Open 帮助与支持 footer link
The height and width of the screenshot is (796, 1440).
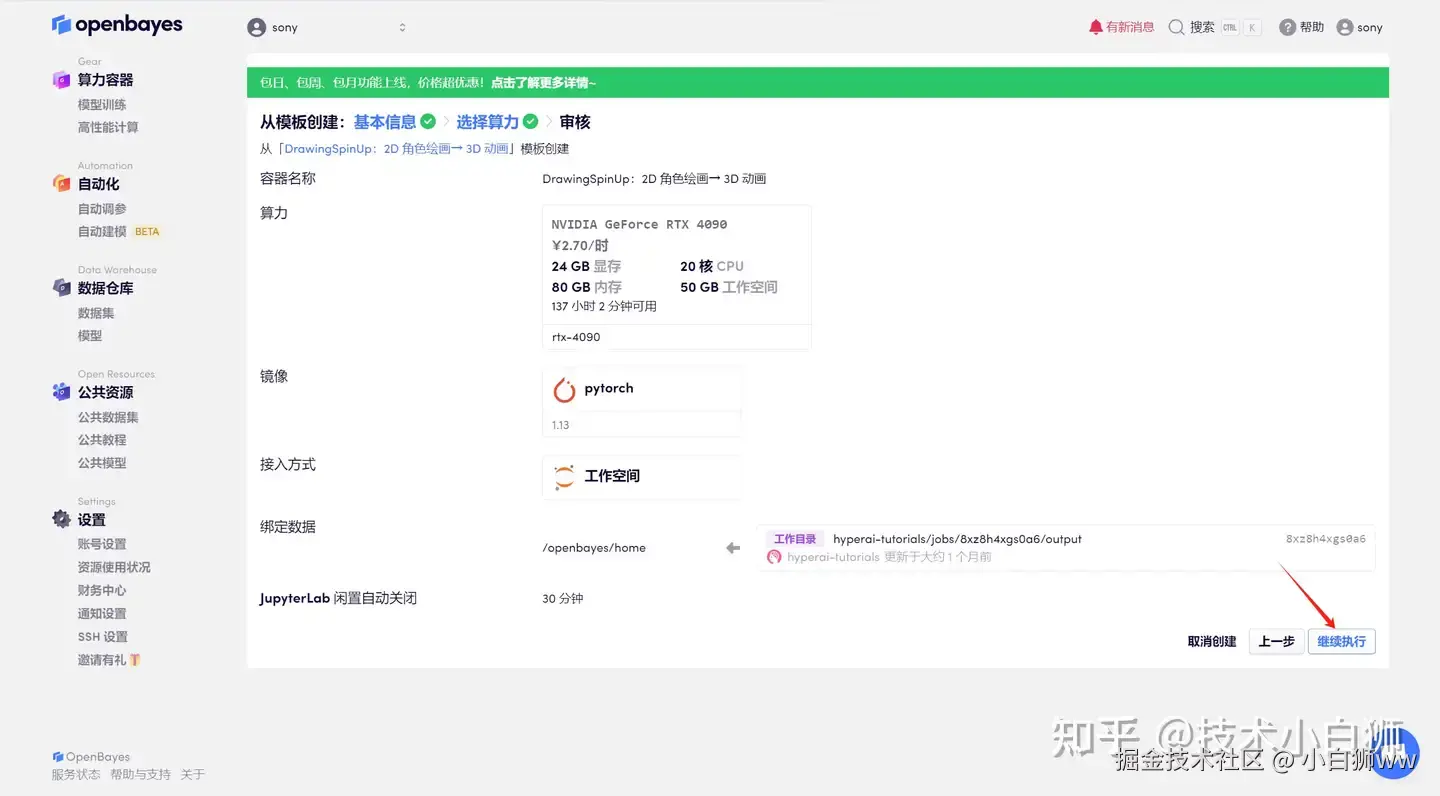140,774
